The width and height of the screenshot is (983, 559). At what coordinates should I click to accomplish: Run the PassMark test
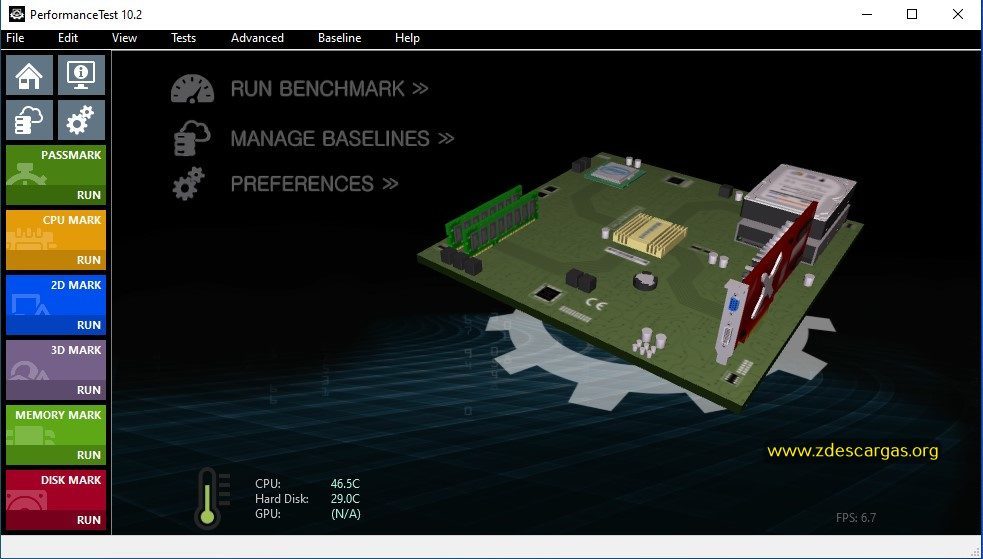pyautogui.click(x=88, y=195)
